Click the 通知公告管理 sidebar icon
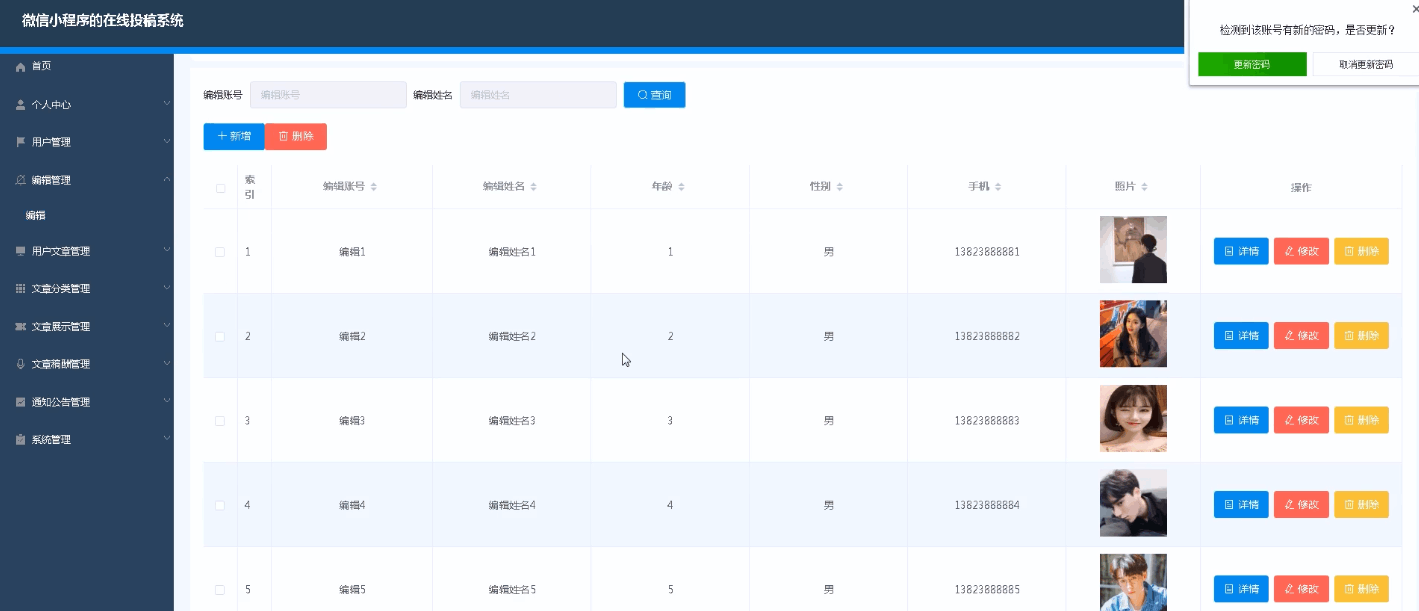Screen dimensions: 1419x611 pos(20,401)
